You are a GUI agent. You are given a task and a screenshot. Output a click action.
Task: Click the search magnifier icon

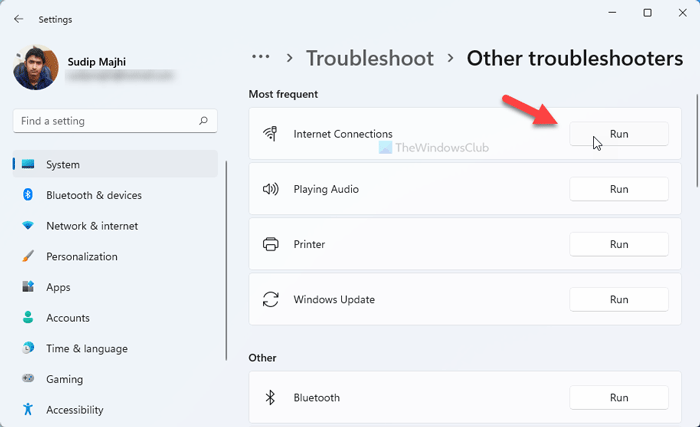click(x=204, y=121)
